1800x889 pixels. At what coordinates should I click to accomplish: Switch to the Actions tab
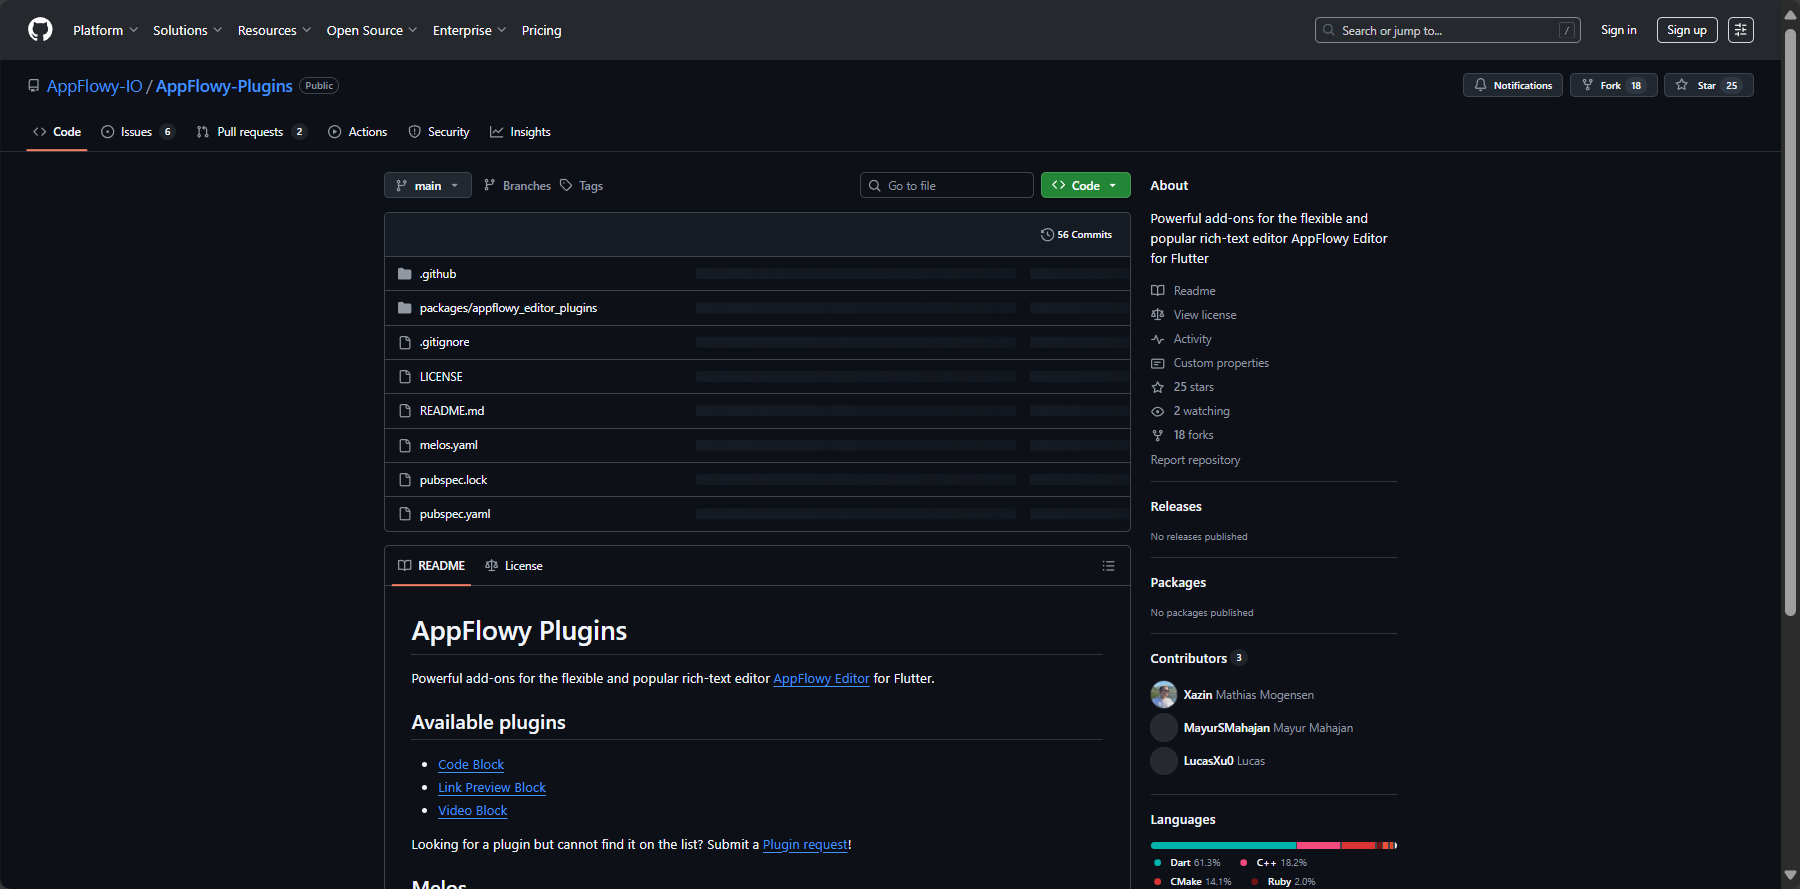point(357,132)
